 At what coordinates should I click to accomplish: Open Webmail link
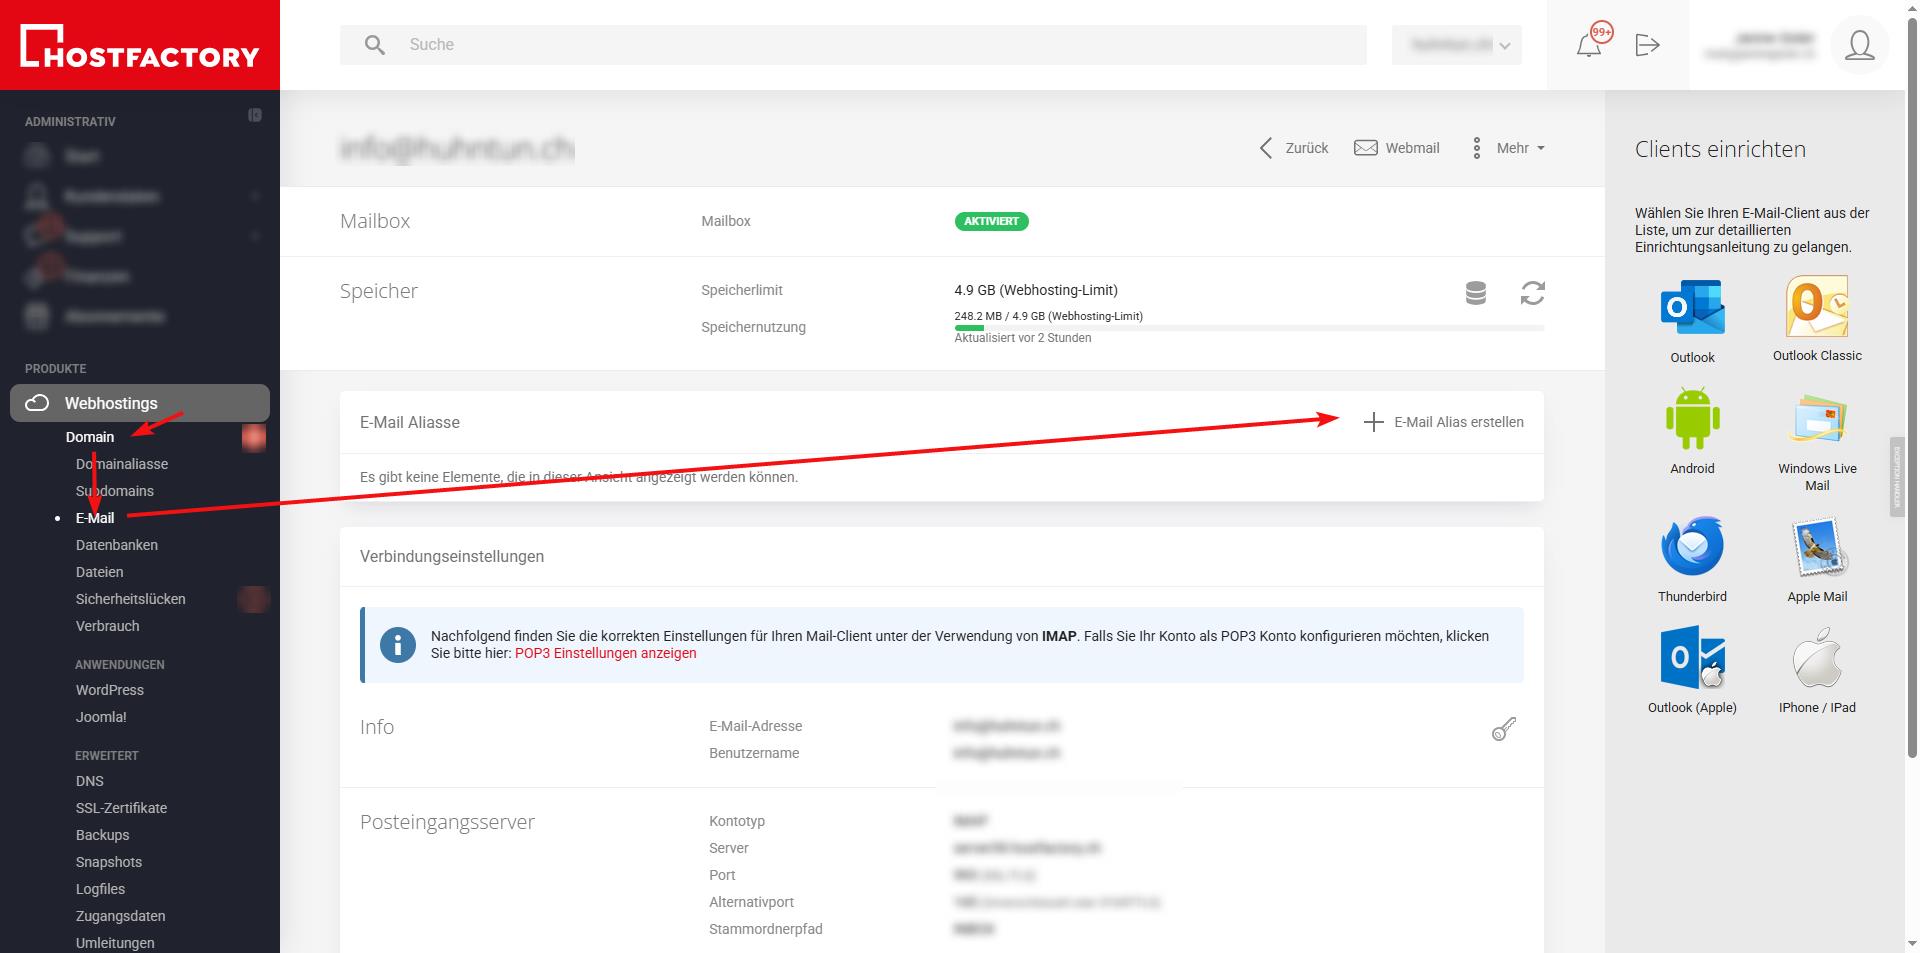[x=1397, y=148]
